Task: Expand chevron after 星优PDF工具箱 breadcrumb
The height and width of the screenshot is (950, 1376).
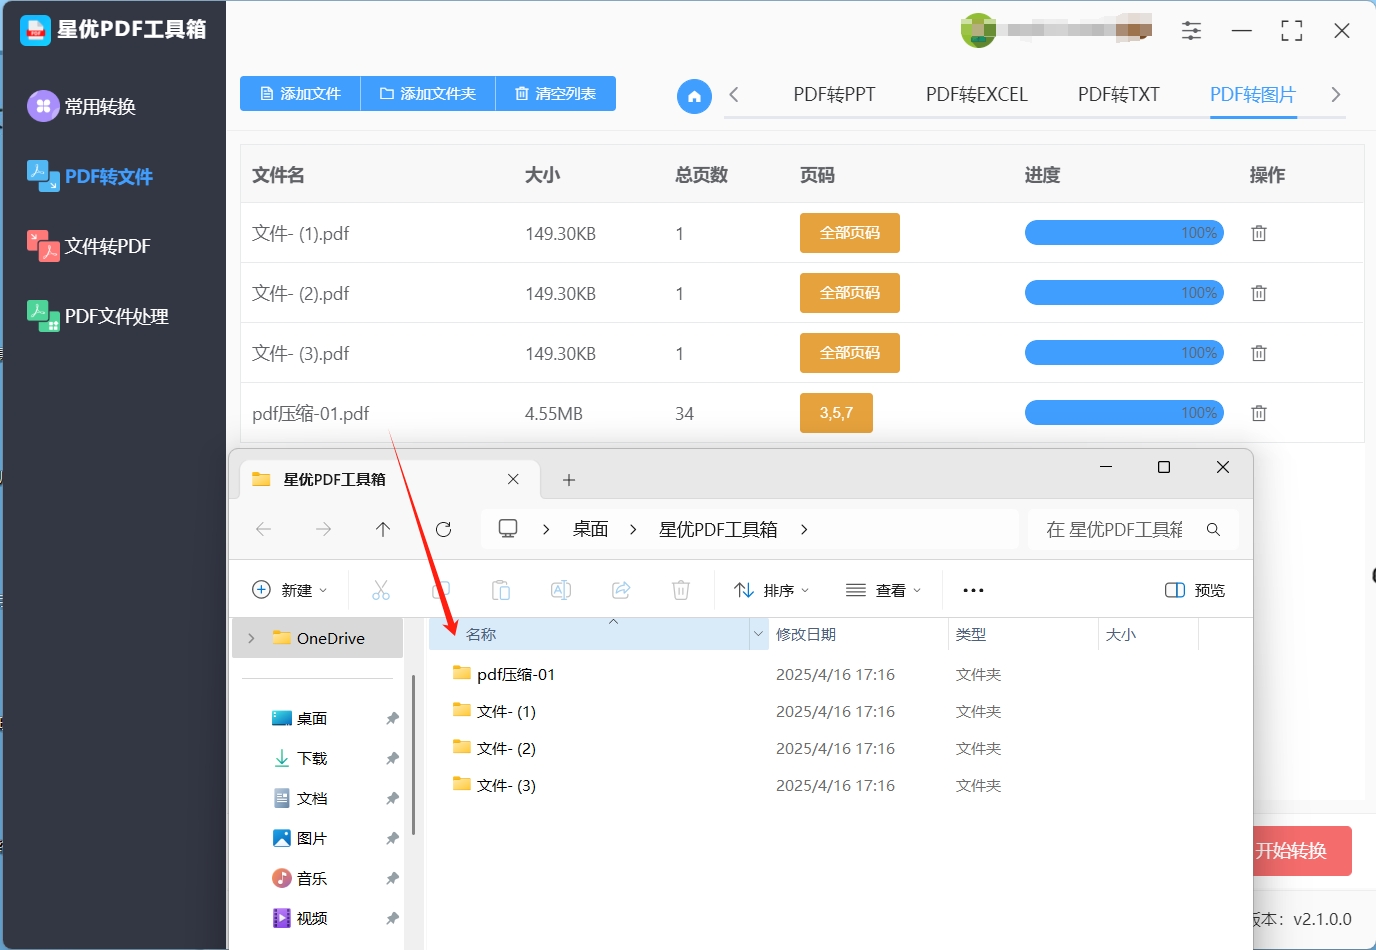Action: click(x=804, y=529)
